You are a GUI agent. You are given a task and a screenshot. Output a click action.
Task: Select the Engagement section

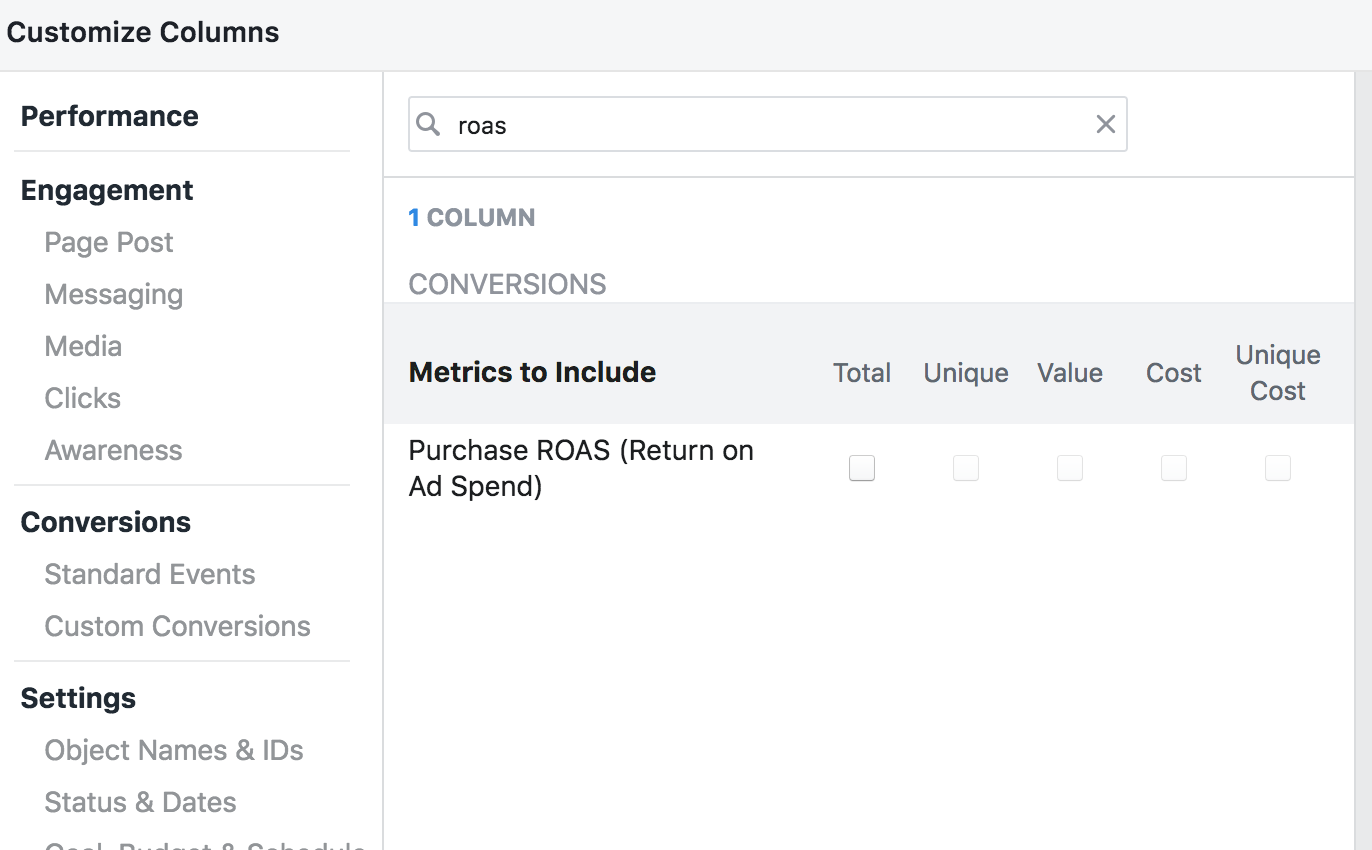[x=106, y=190]
